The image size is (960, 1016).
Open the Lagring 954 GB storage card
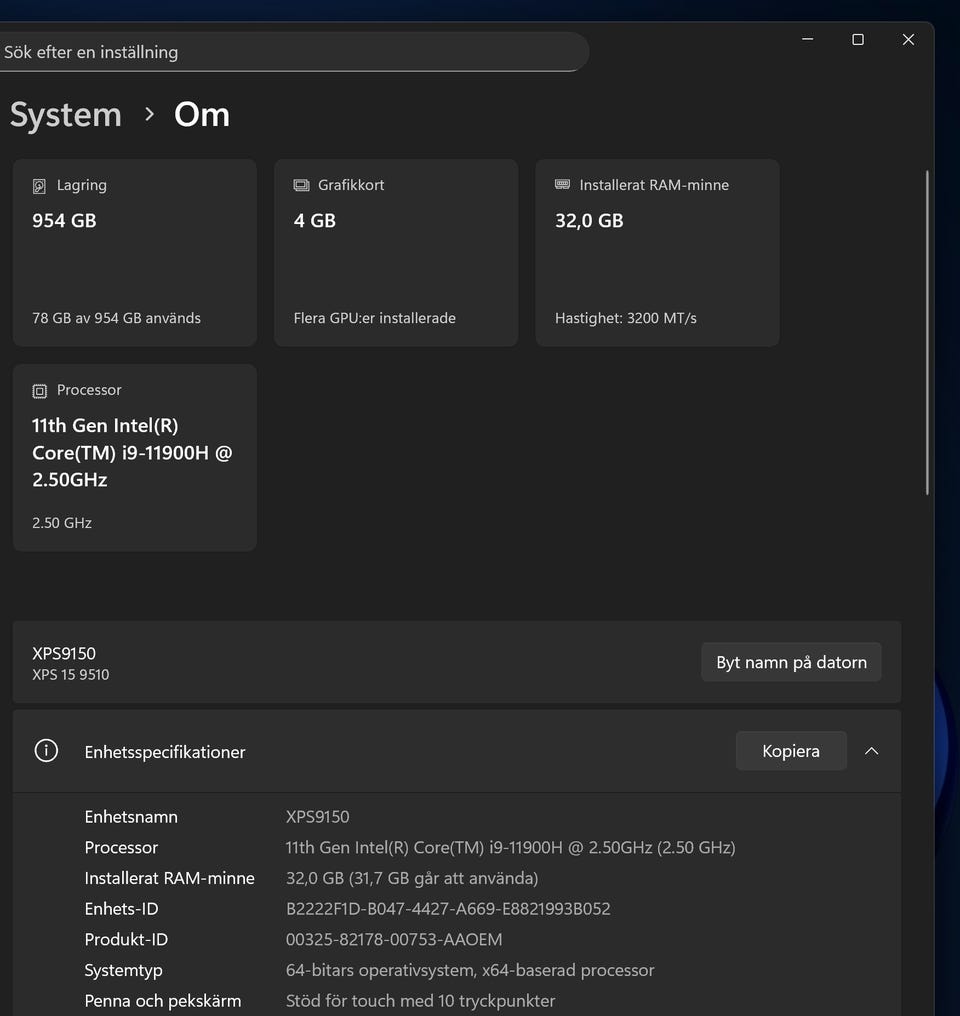135,253
